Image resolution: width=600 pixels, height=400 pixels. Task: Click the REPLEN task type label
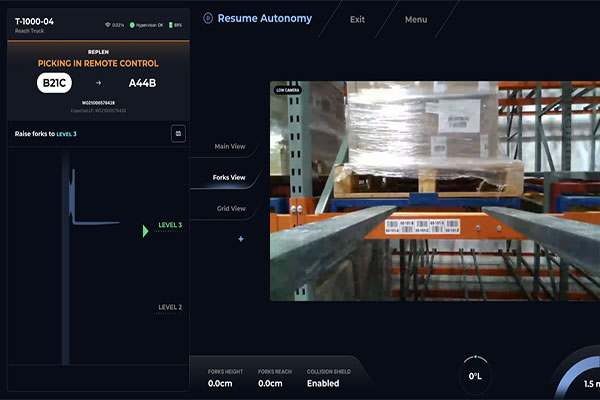coord(98,52)
